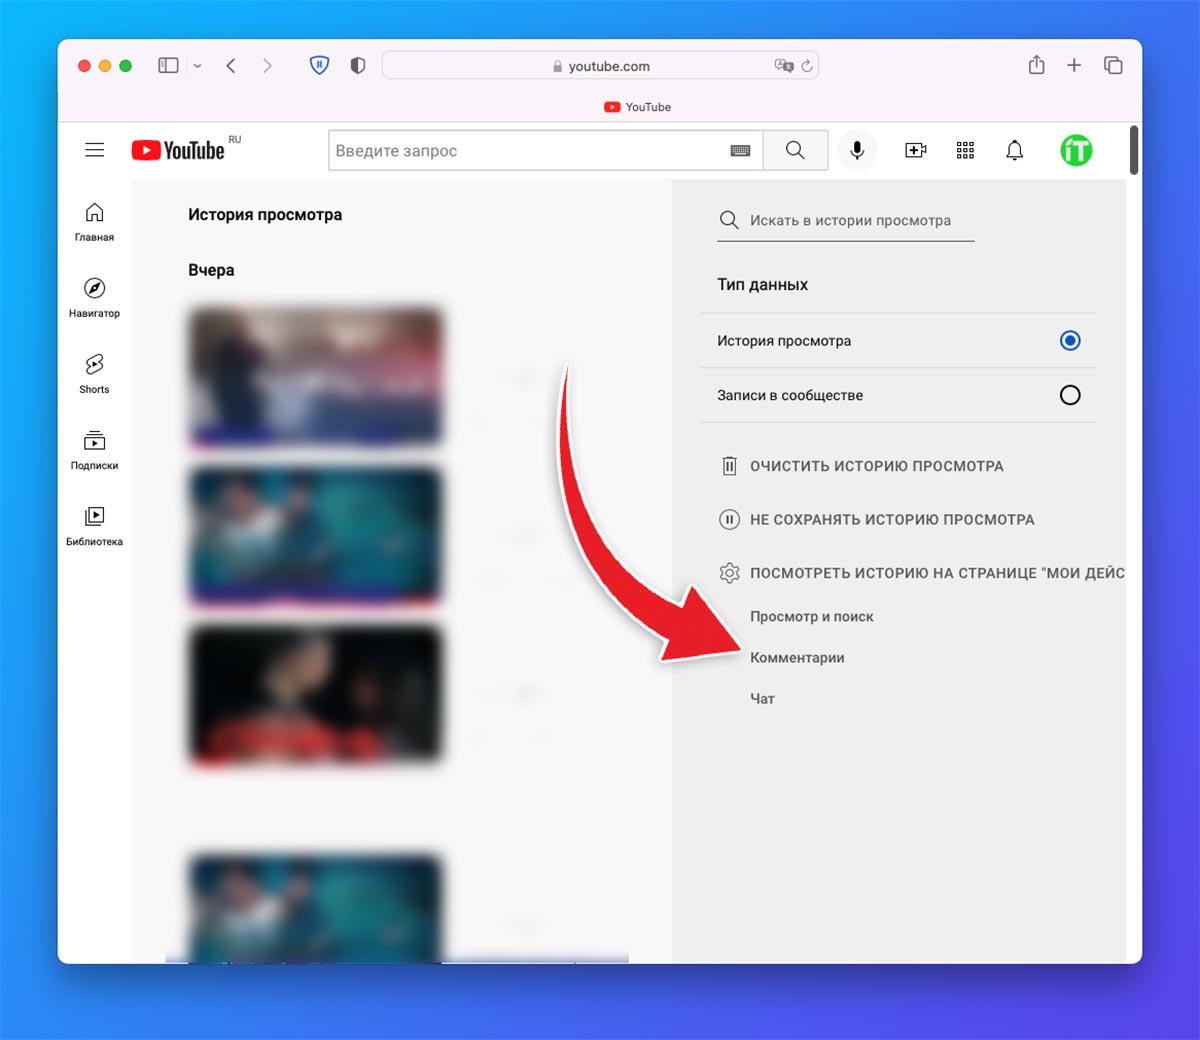The width and height of the screenshot is (1200, 1040).
Task: Open the notifications bell
Action: pyautogui.click(x=1014, y=150)
